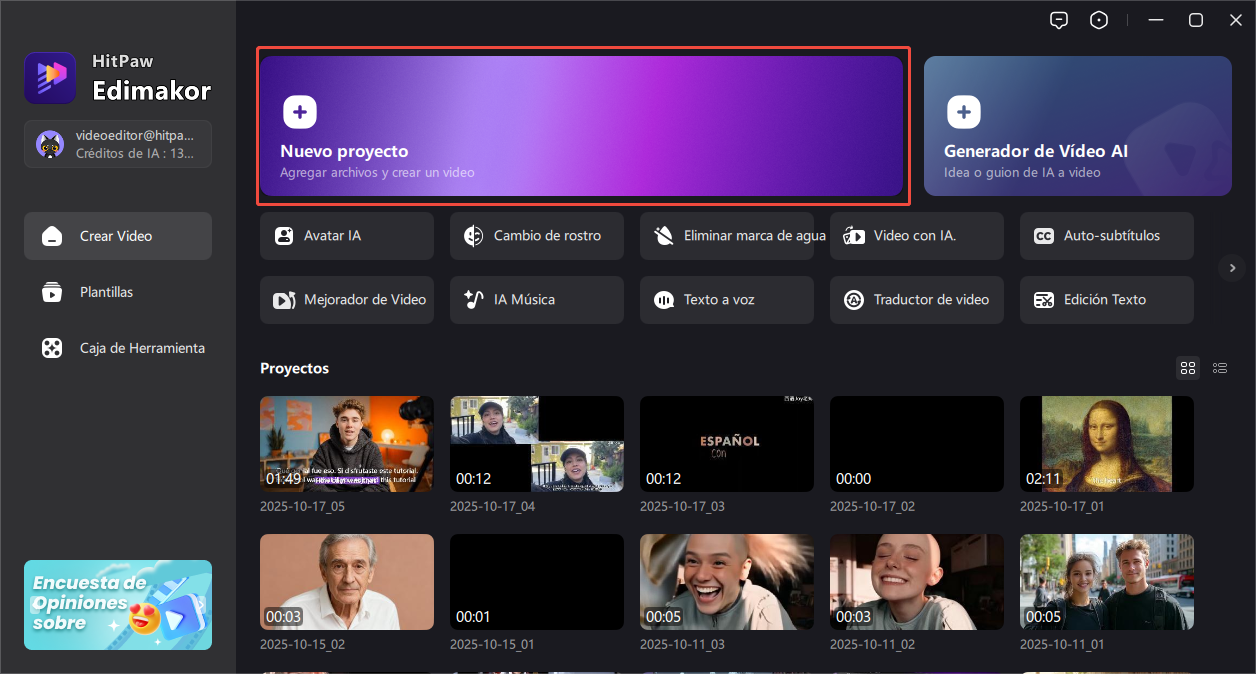Open the Avatar IA tool
Image resolution: width=1256 pixels, height=674 pixels.
(x=346, y=236)
